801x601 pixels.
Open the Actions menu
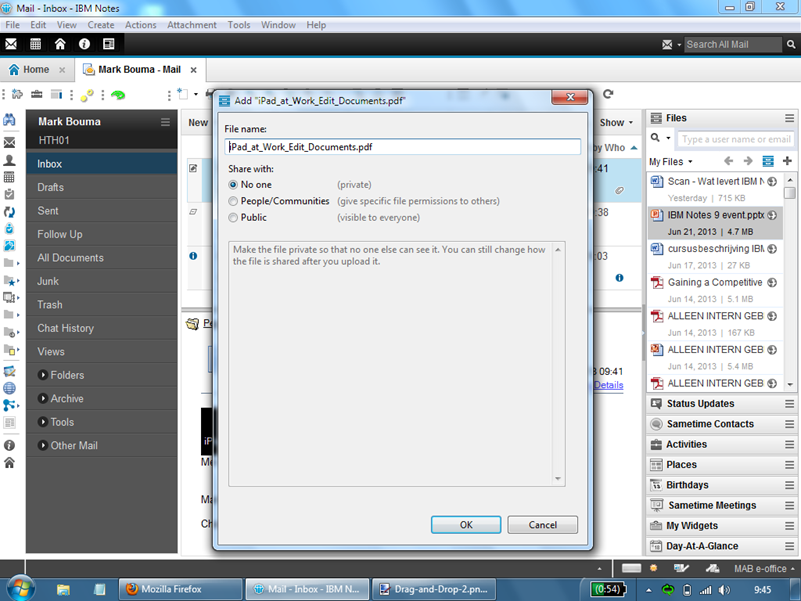click(140, 25)
